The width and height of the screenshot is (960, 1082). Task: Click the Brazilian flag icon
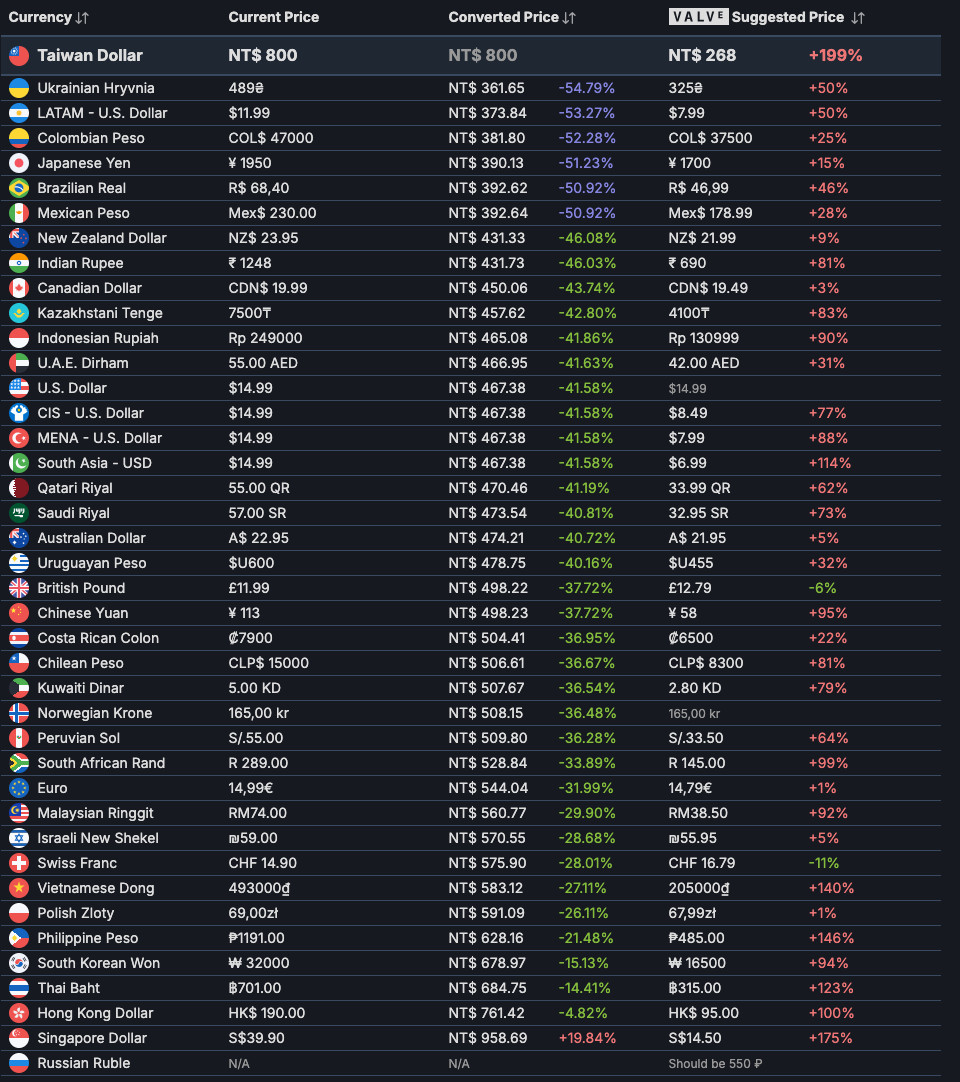19,188
